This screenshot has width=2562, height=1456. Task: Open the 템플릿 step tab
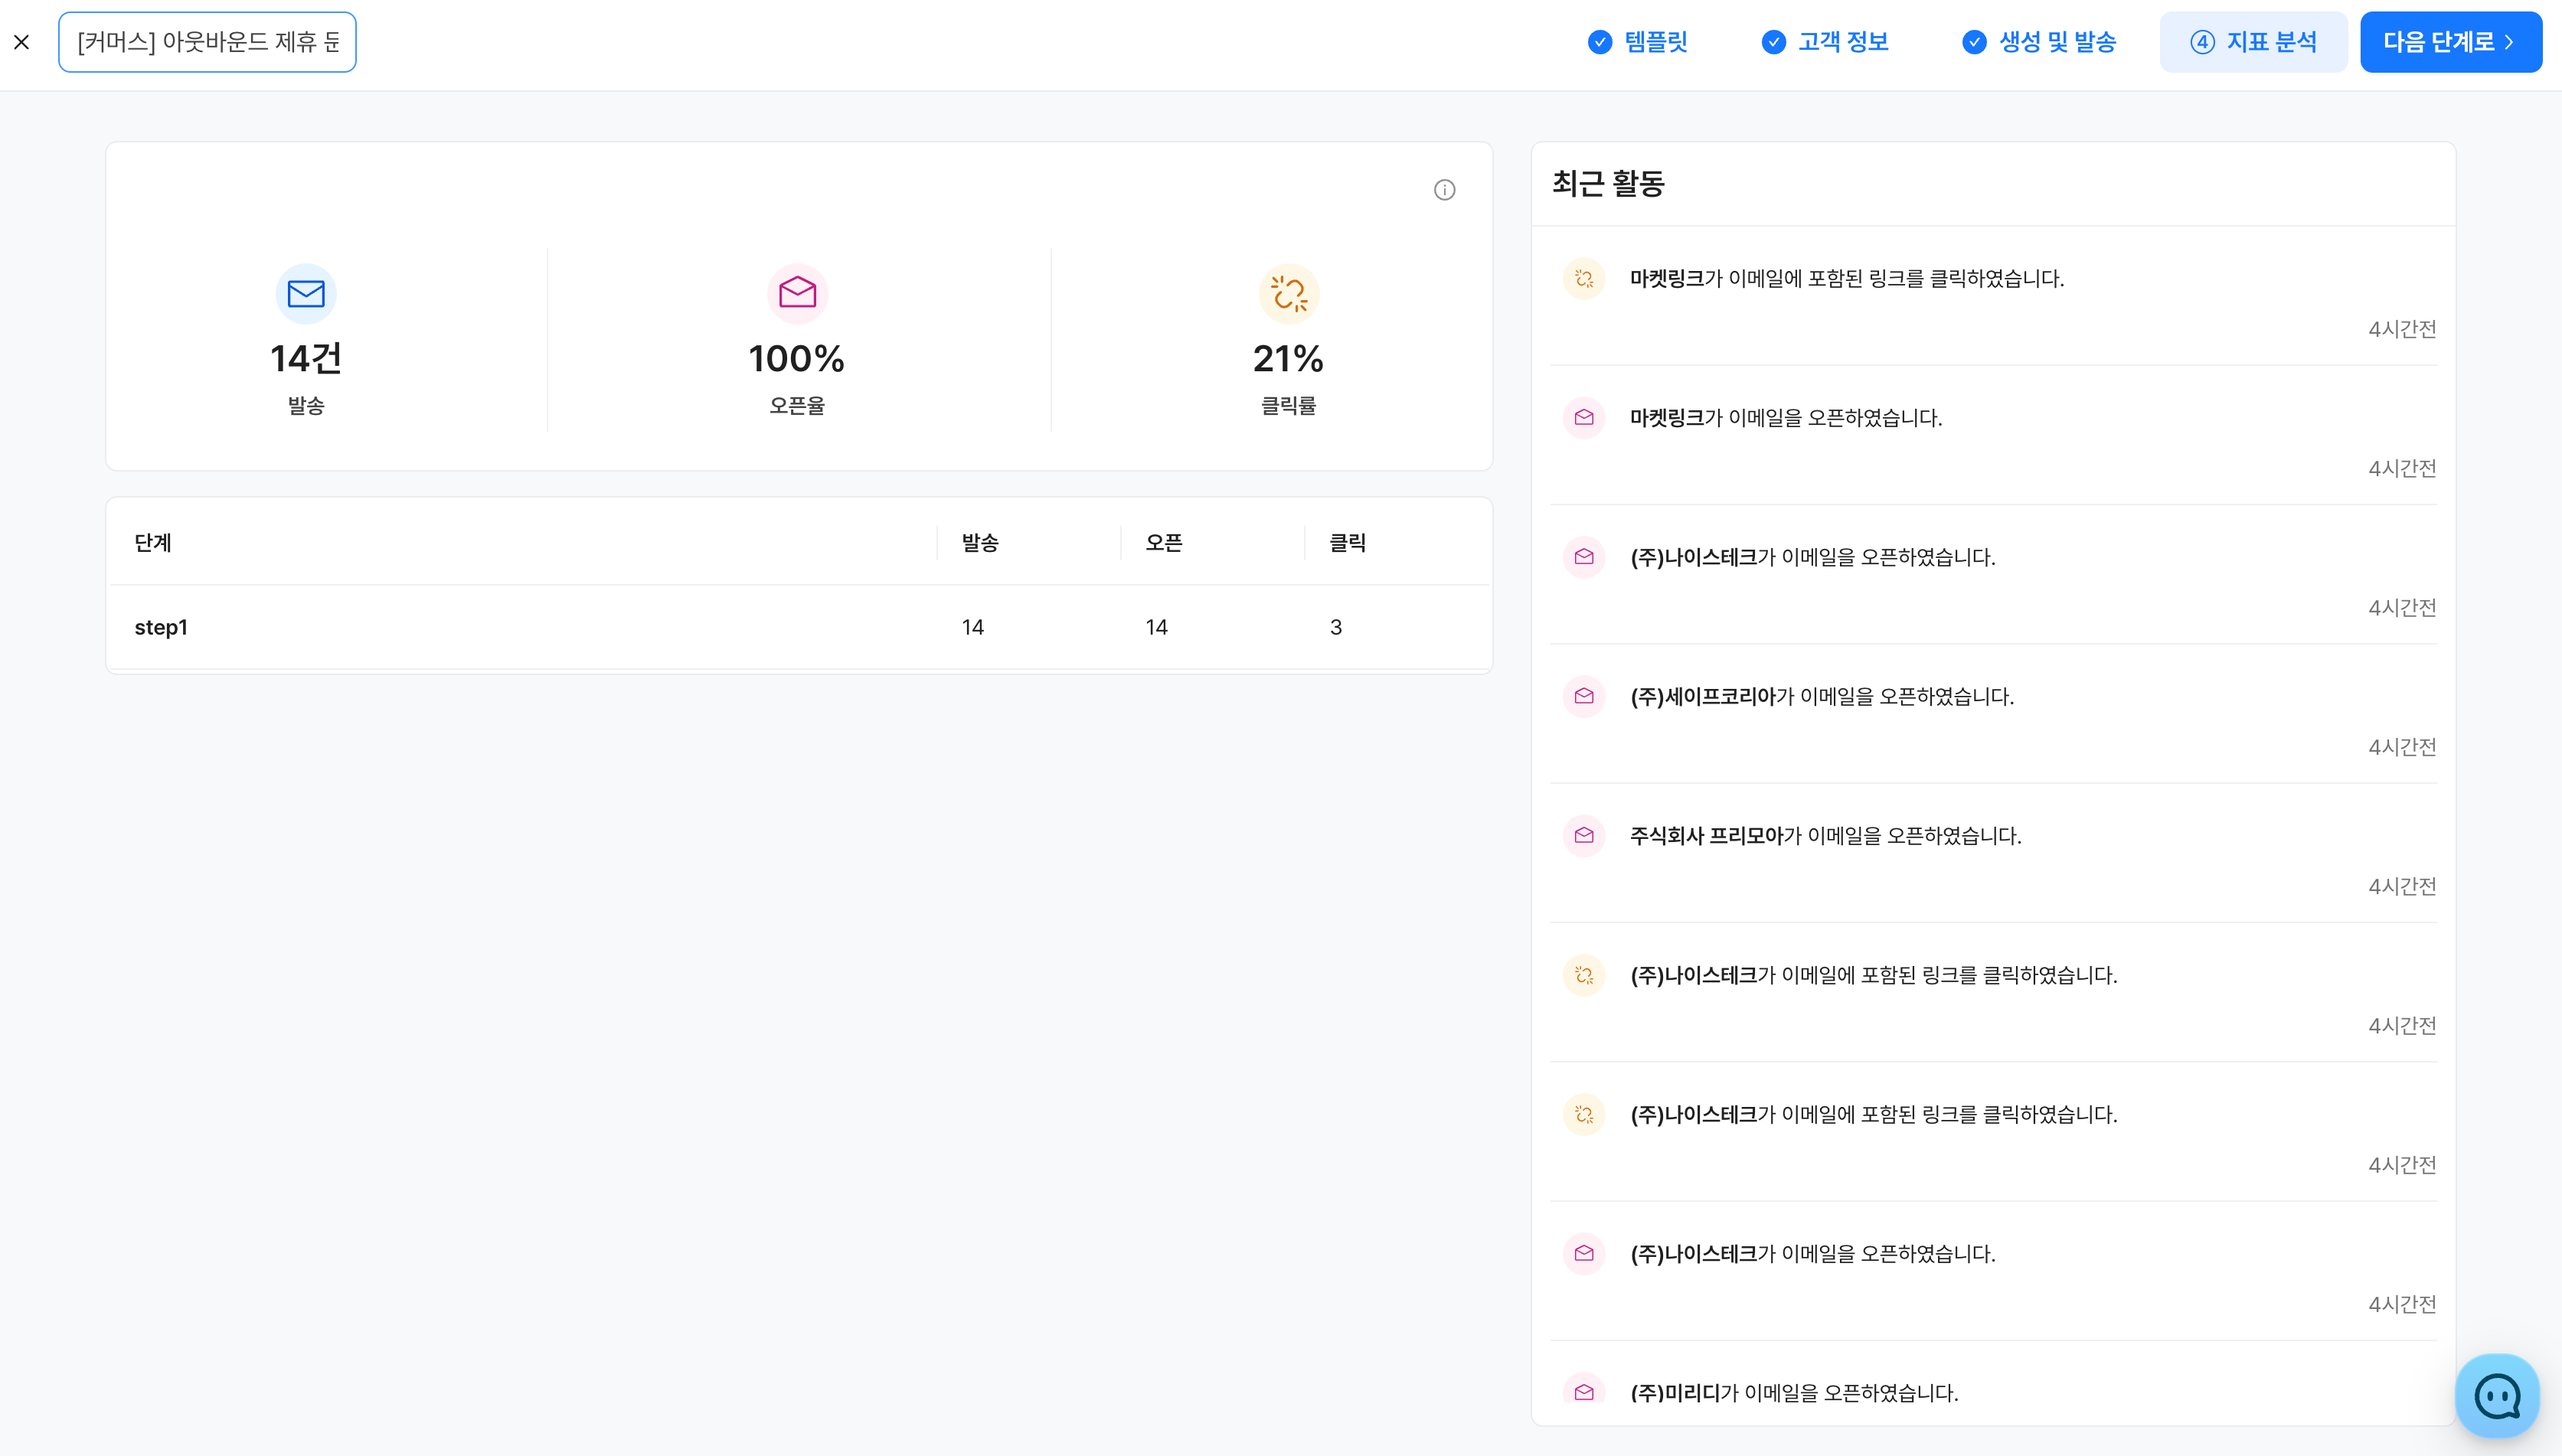[1638, 42]
